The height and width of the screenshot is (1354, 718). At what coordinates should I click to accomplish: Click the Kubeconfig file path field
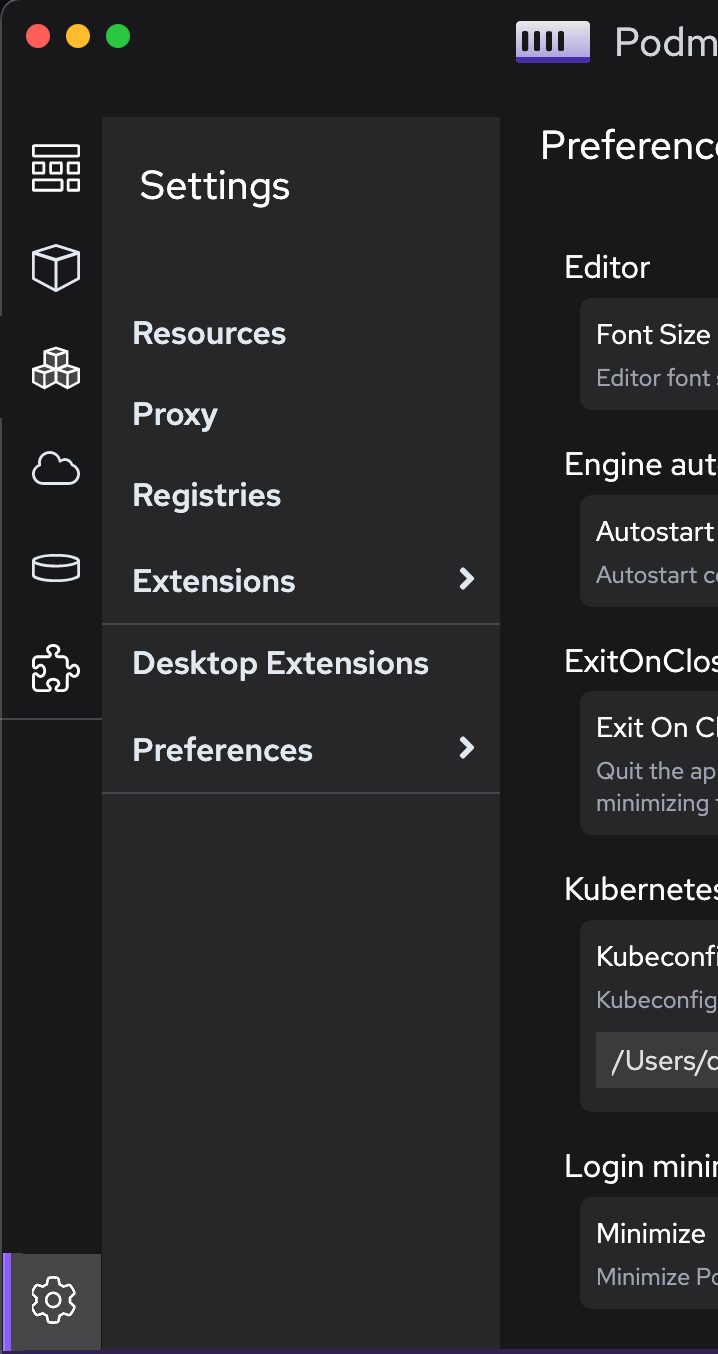[660, 1060]
